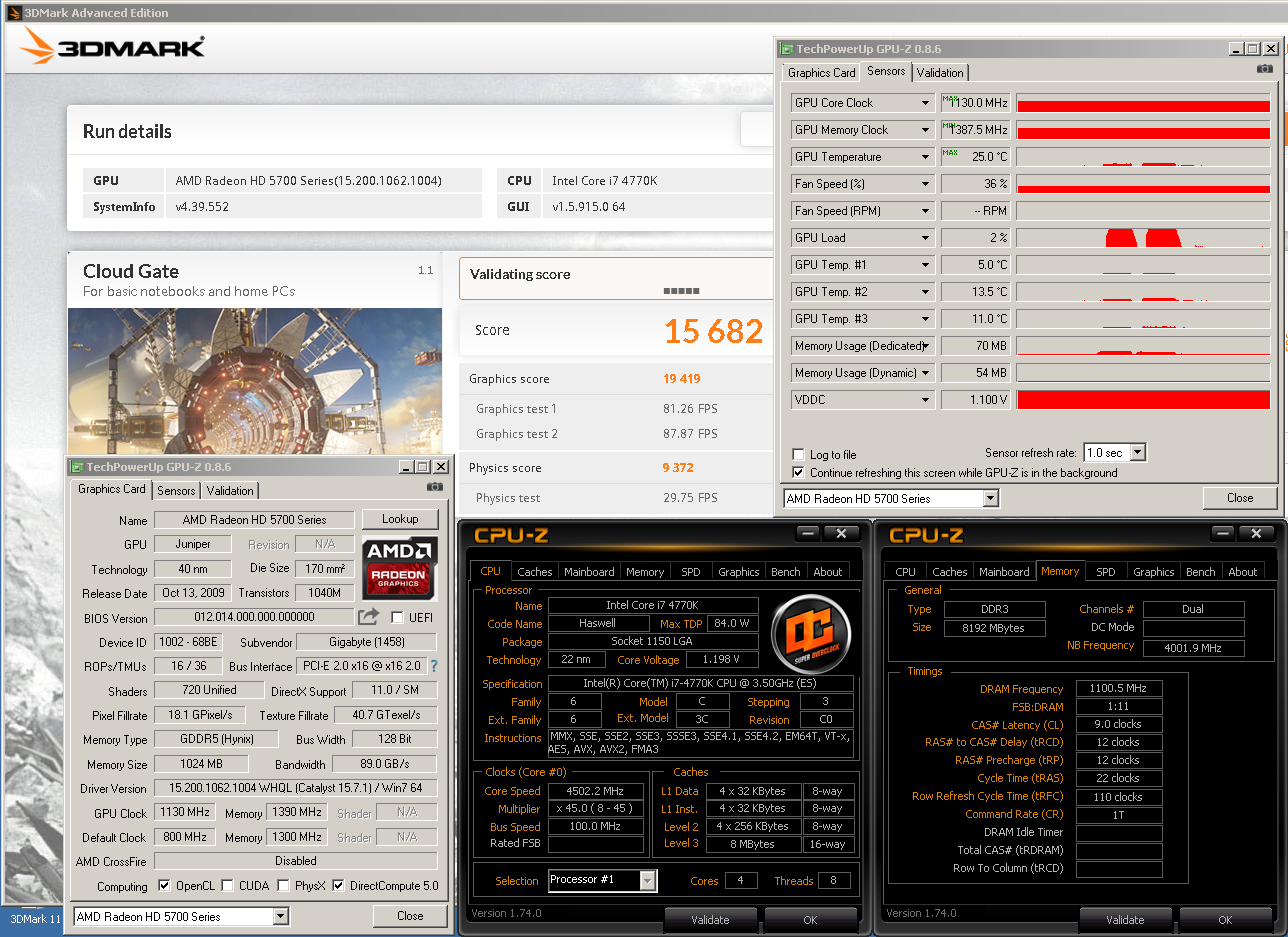Toggle the DirectCompute 5.0 checkbox
1288x937 pixels.
(338, 886)
